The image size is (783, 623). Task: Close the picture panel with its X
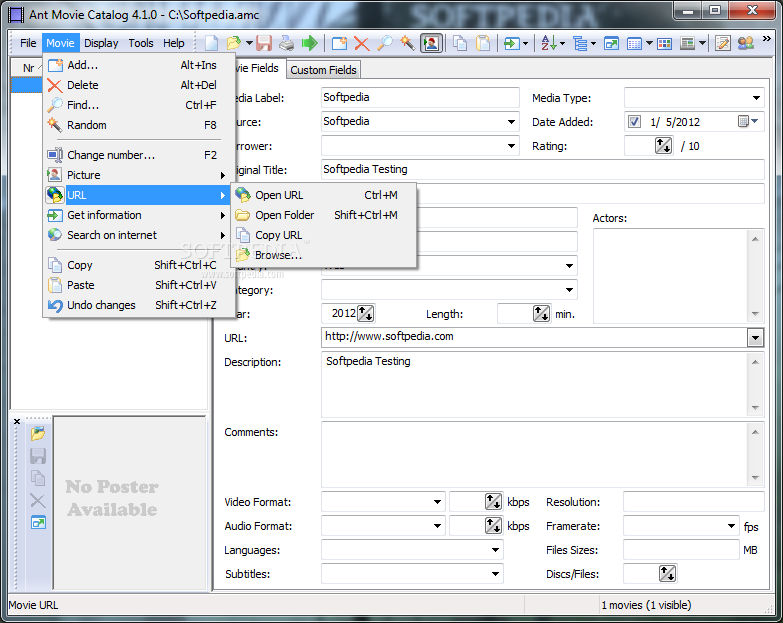(17, 421)
